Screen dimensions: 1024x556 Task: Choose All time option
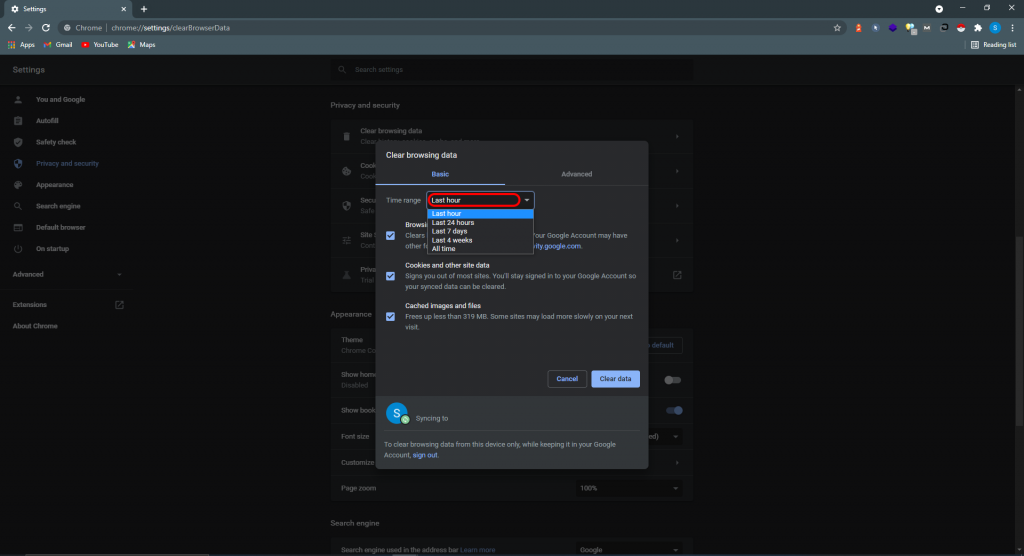coord(480,249)
